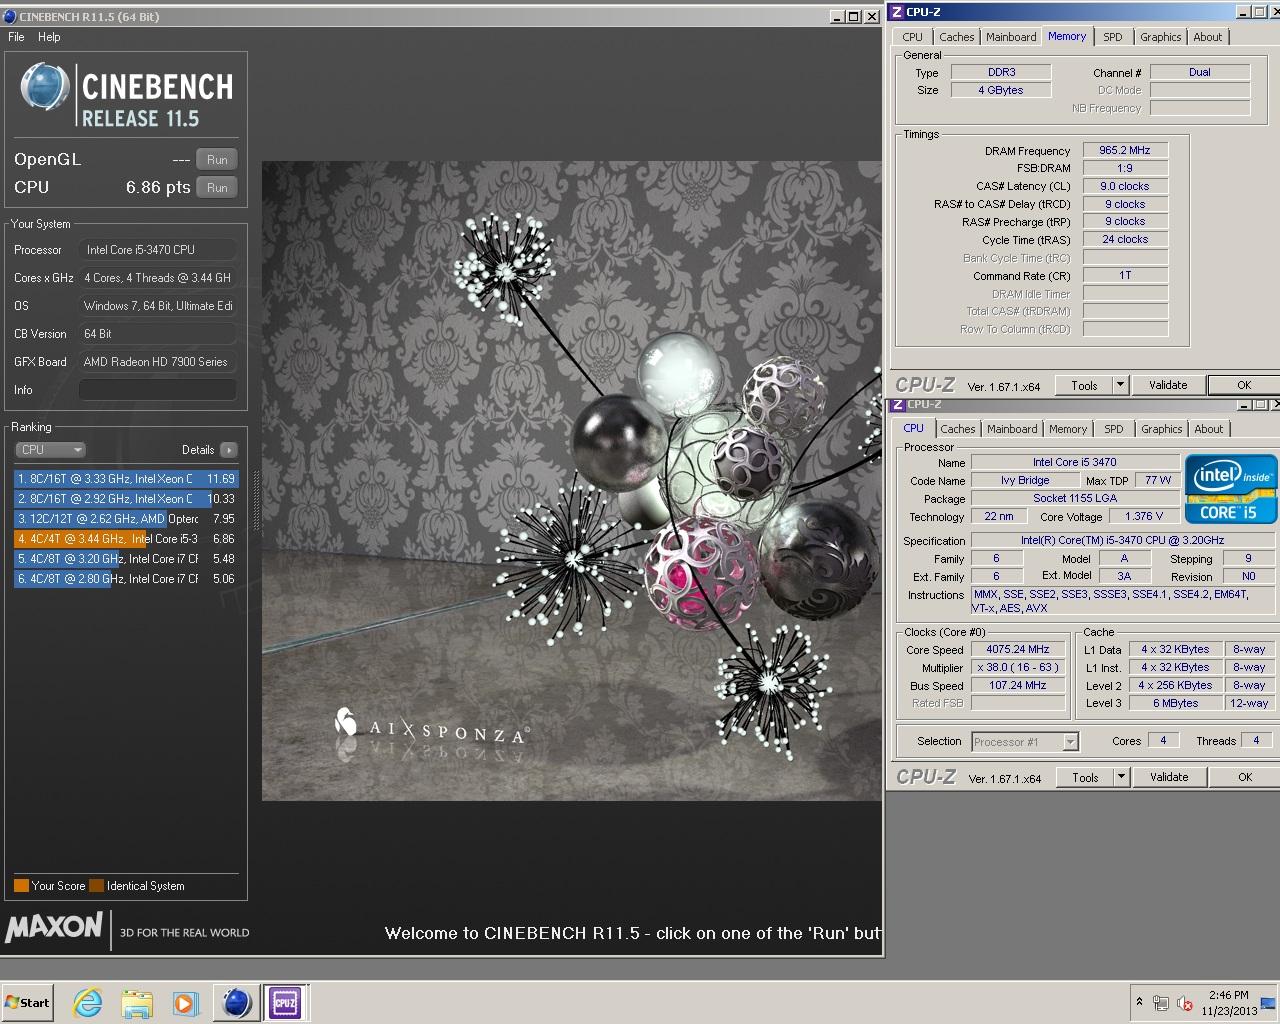The image size is (1280, 1024).
Task: Open Windows Explorer folder taskbar icon
Action: coord(137,1003)
